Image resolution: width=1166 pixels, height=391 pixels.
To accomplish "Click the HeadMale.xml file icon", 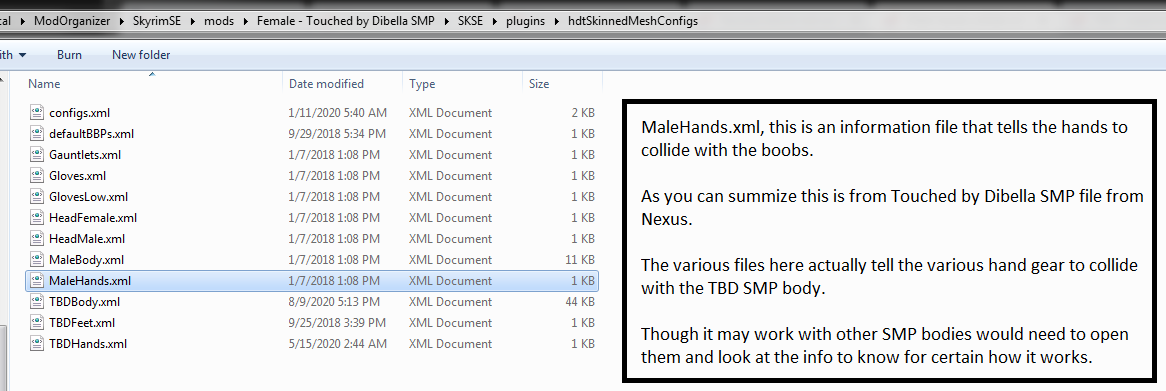I will click(37, 239).
